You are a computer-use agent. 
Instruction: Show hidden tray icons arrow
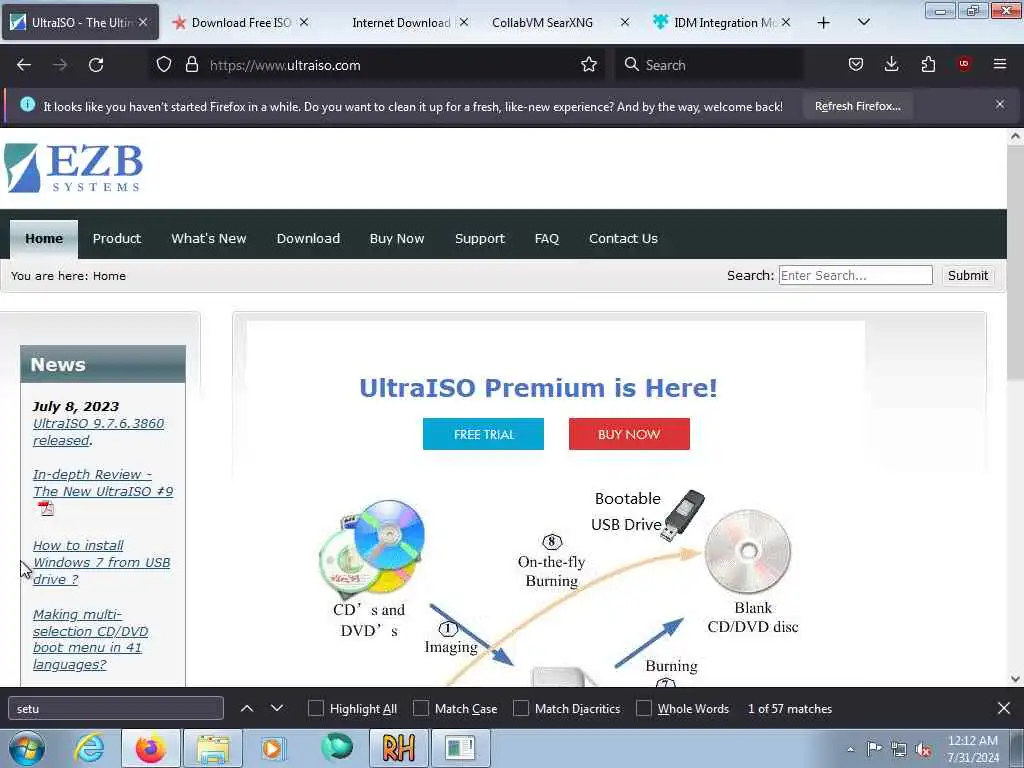coord(850,749)
